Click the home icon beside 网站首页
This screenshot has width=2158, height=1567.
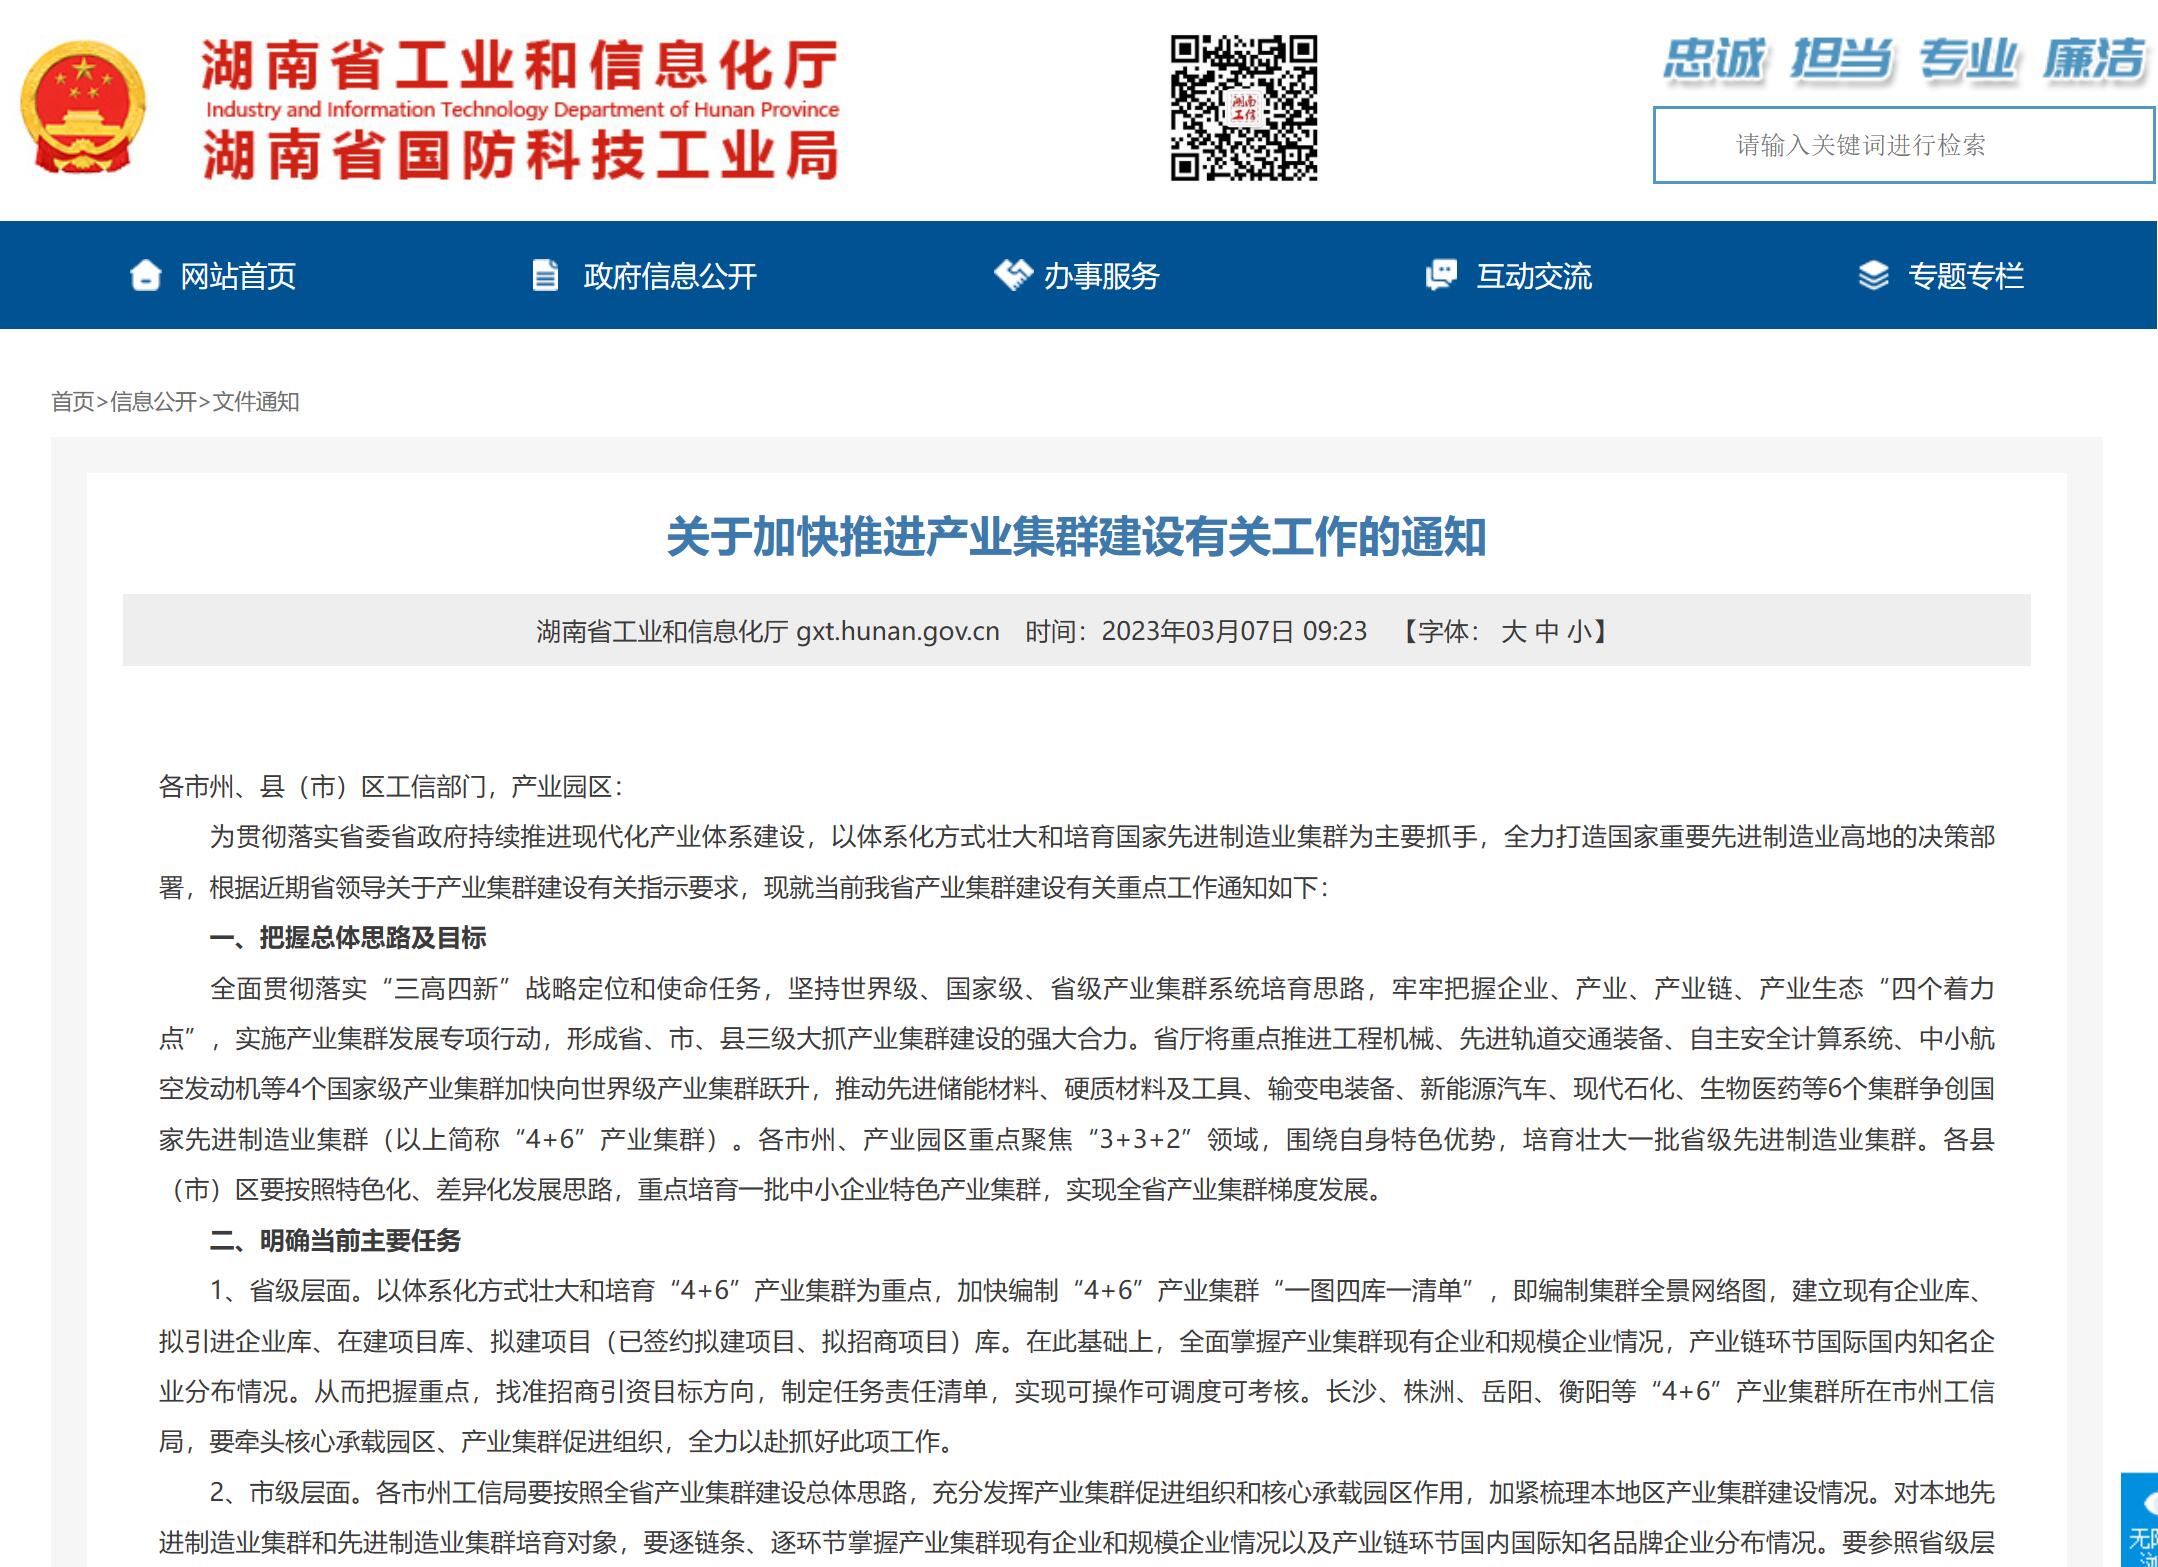click(x=146, y=275)
